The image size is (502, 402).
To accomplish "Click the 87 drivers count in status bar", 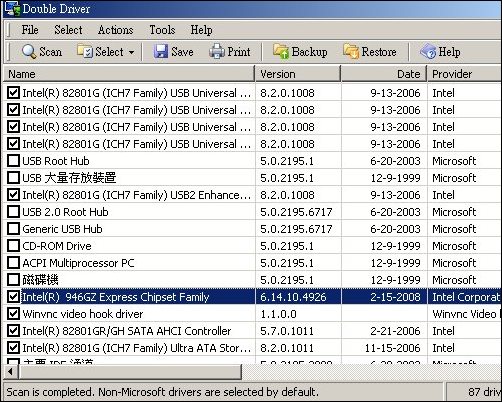I will click(484, 392).
